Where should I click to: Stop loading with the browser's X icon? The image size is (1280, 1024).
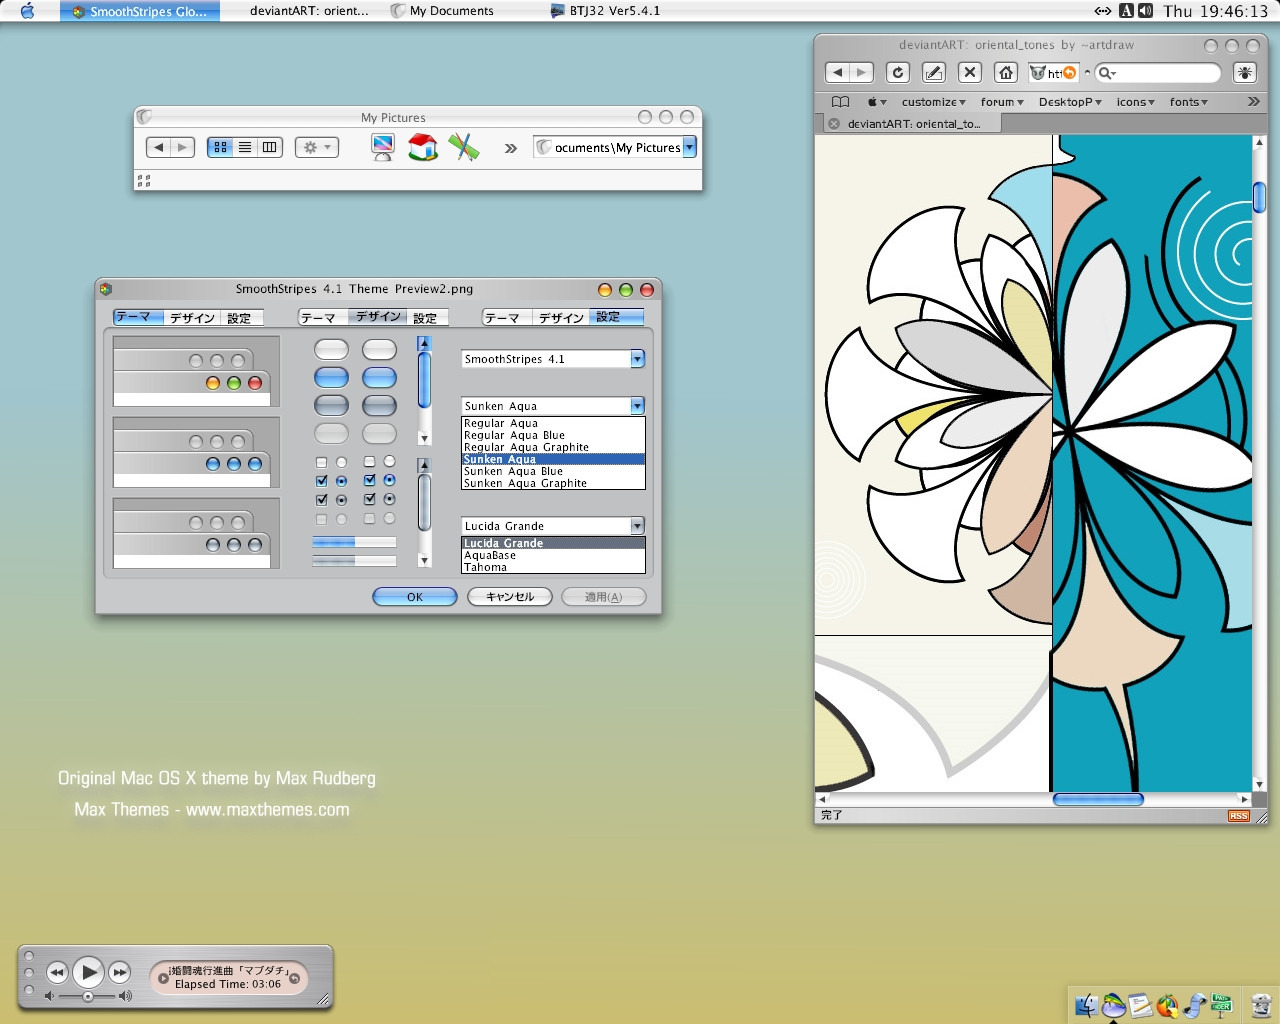(x=970, y=72)
